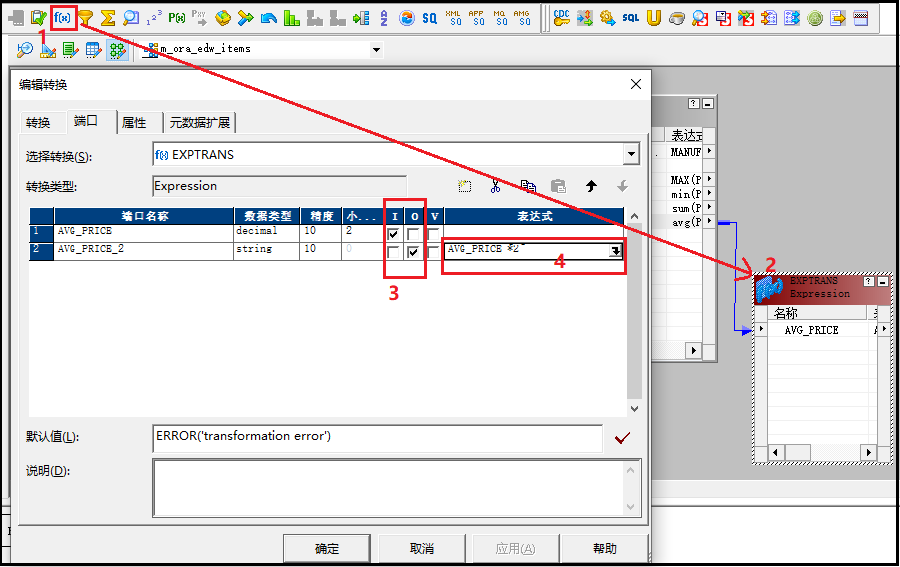Screen dimensions: 900x567
Task: Click the help ? button on EXPTRANS window
Action: point(869,281)
